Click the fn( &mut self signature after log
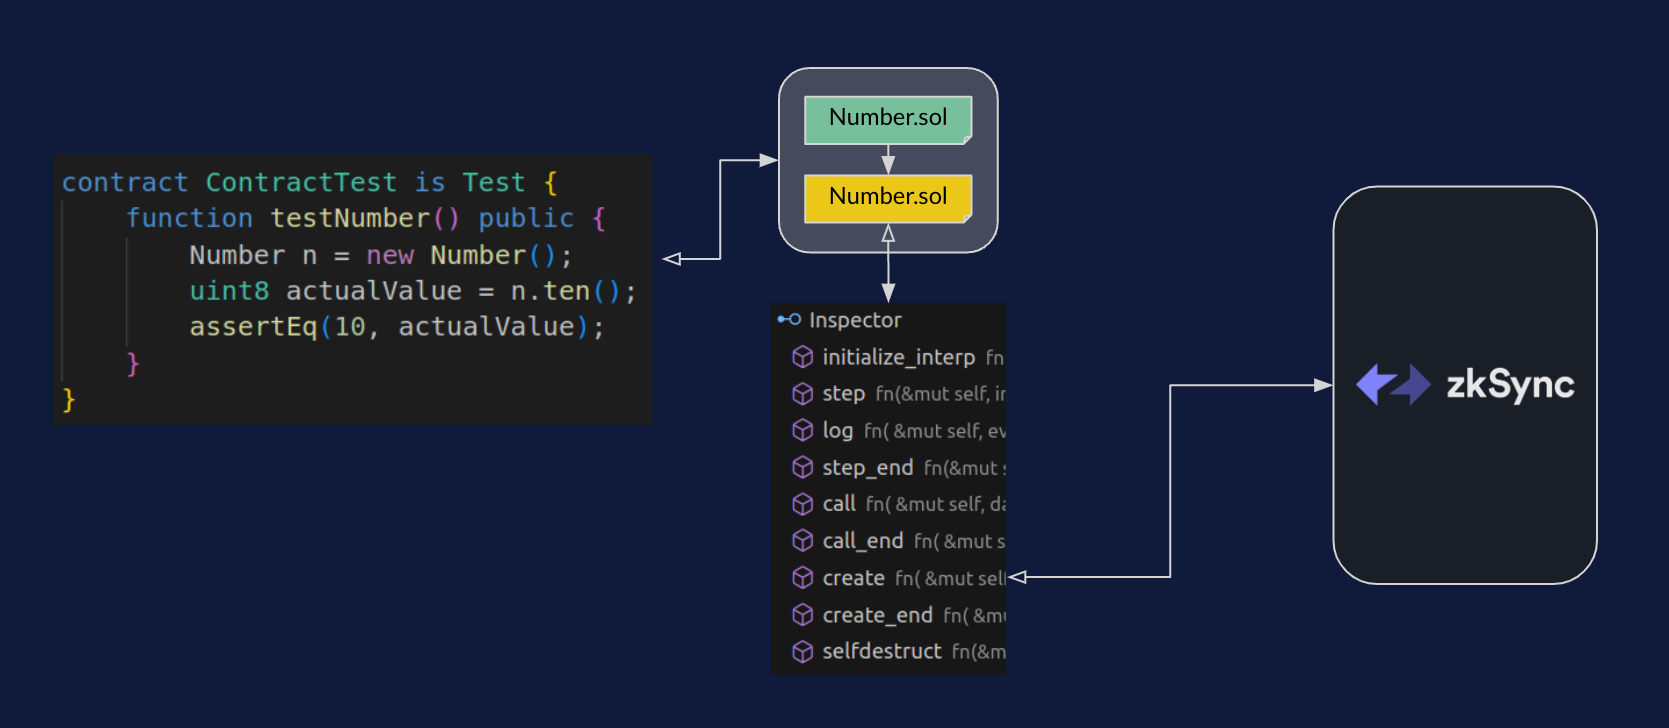The width and height of the screenshot is (1669, 728). 935,431
